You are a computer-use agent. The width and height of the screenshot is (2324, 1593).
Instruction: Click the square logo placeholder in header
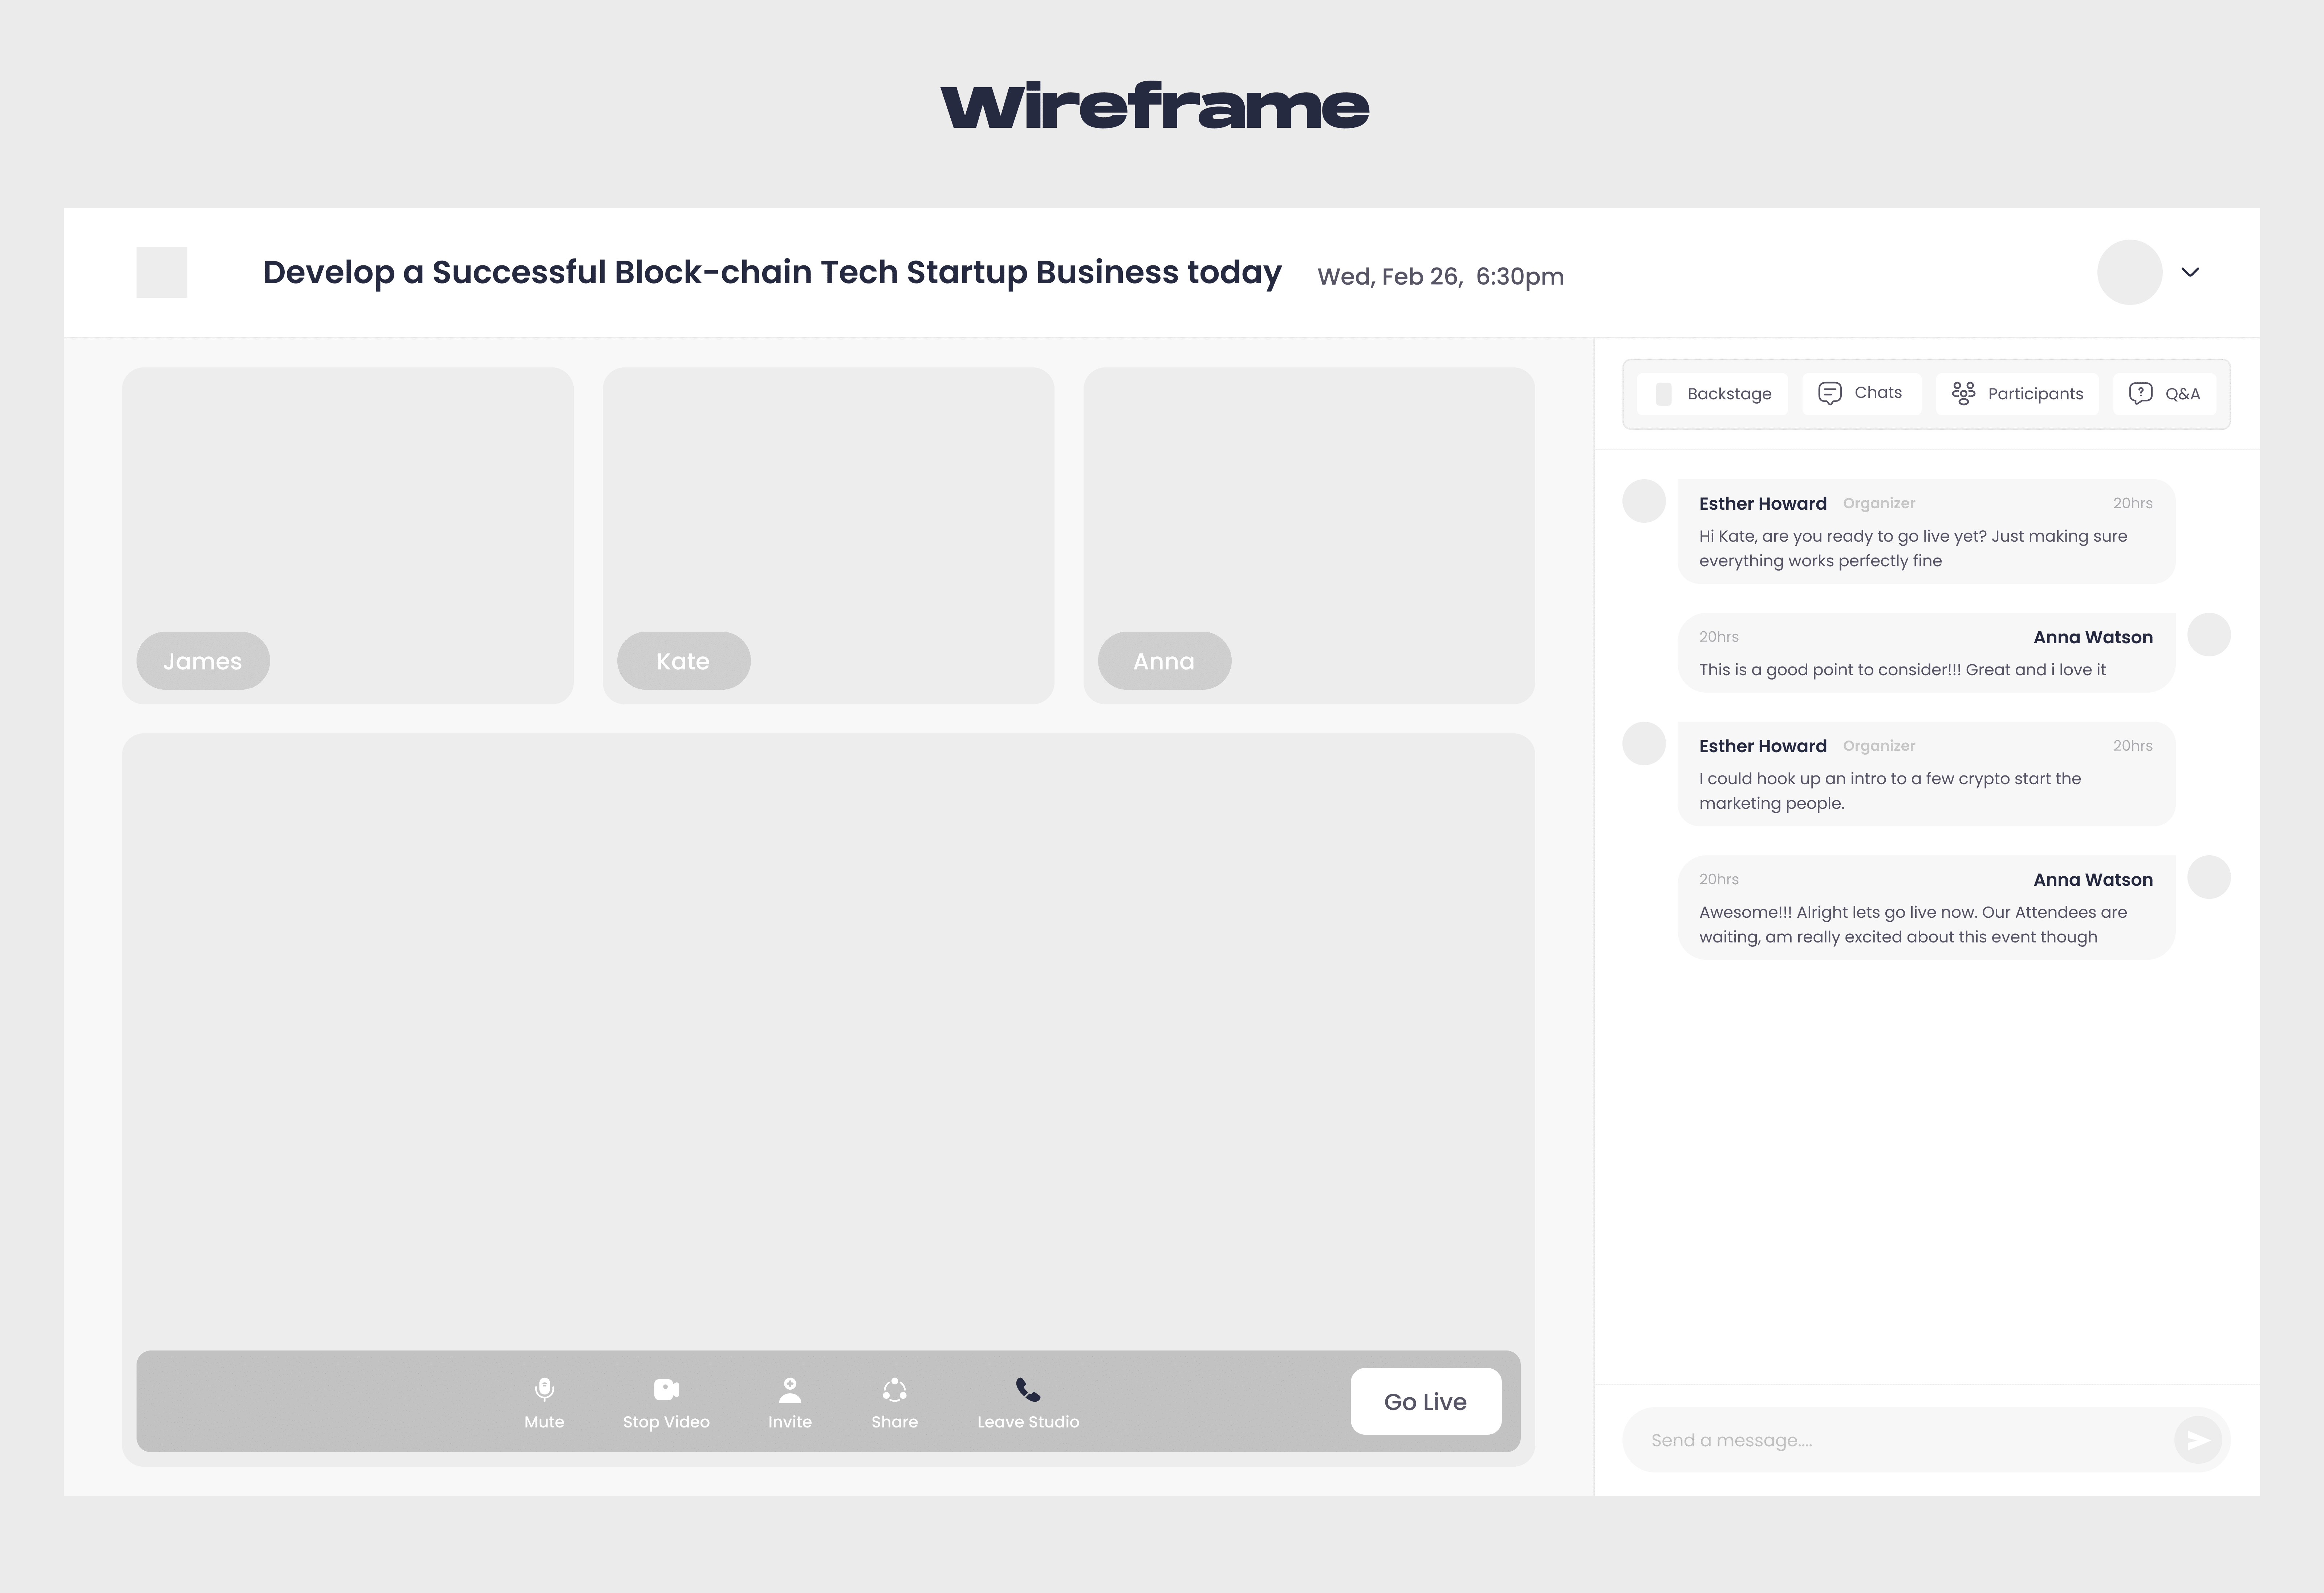[x=162, y=272]
